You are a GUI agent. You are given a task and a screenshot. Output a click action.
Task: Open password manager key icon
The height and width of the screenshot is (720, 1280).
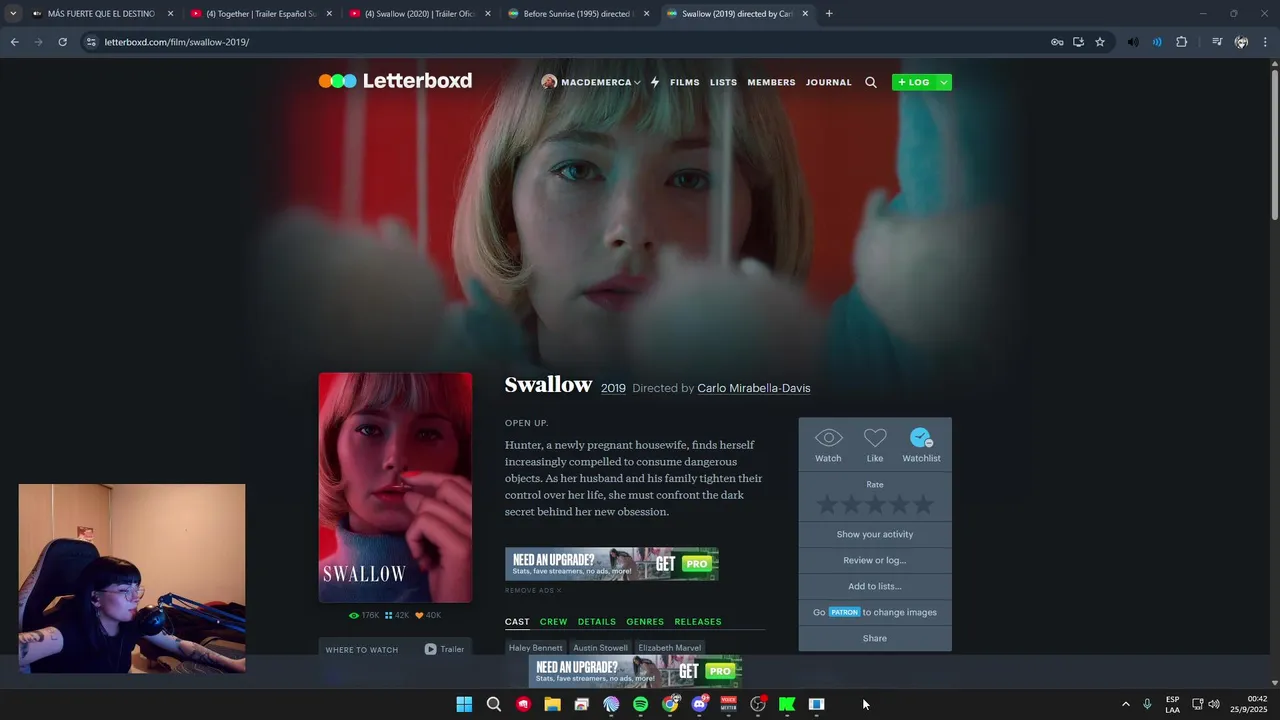click(x=1057, y=42)
